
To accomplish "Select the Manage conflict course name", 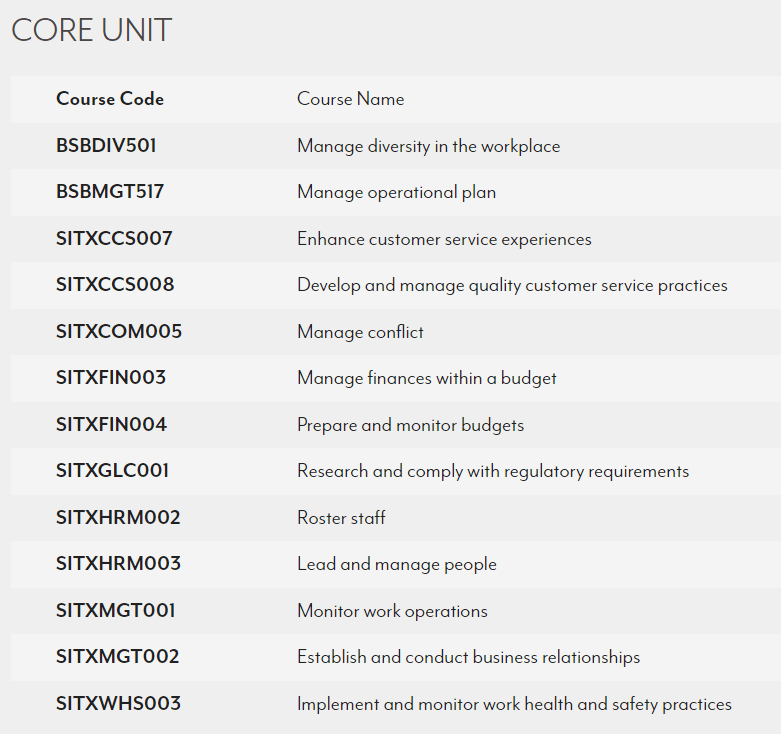I will 360,332.
